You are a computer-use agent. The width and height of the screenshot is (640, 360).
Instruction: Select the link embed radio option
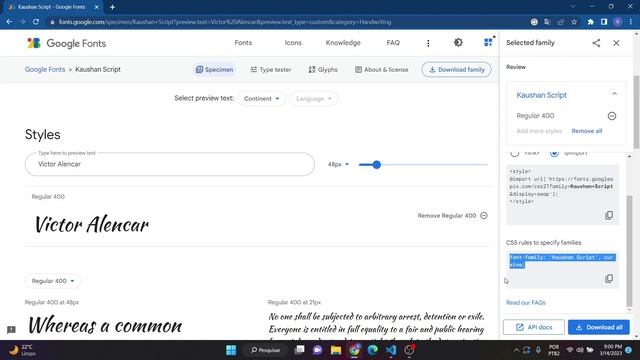coord(515,153)
